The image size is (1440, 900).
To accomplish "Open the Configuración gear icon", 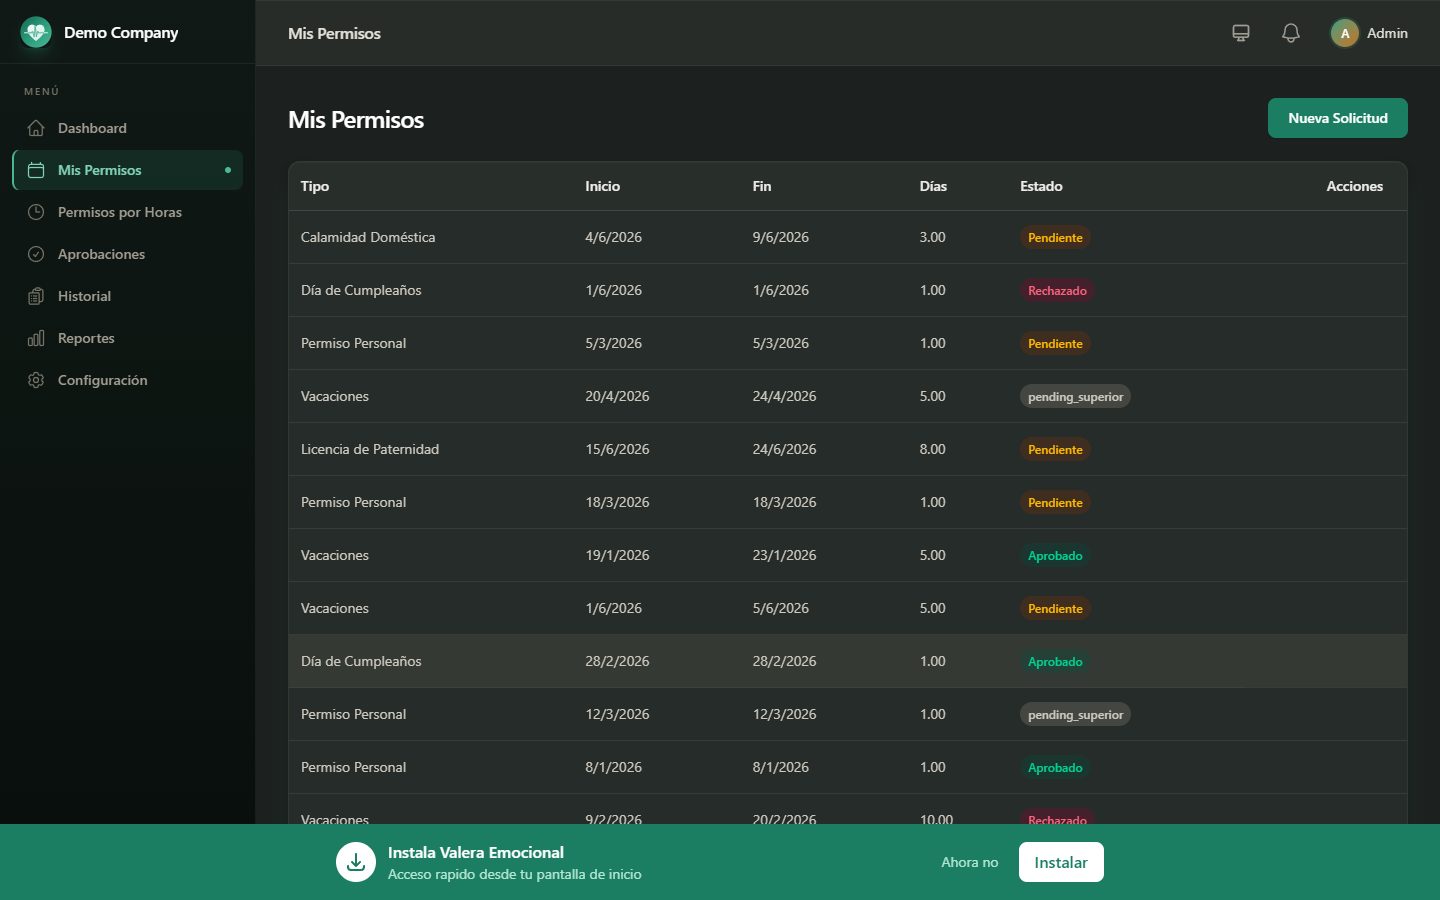I will (x=36, y=380).
